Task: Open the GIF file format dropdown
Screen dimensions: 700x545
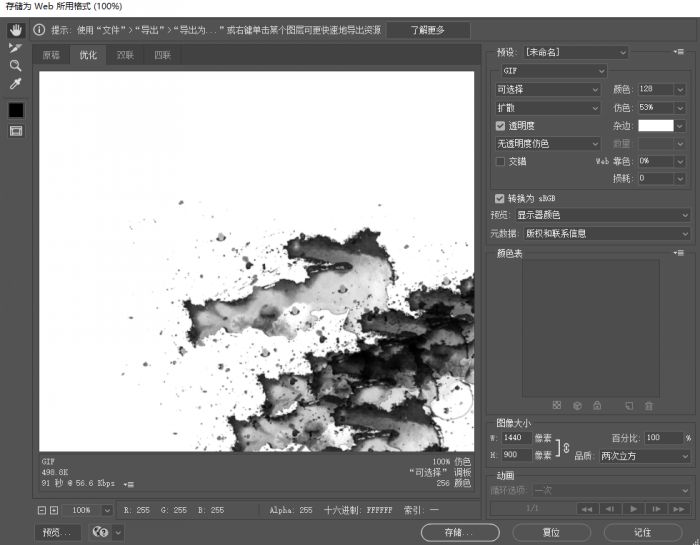Action: (x=551, y=71)
